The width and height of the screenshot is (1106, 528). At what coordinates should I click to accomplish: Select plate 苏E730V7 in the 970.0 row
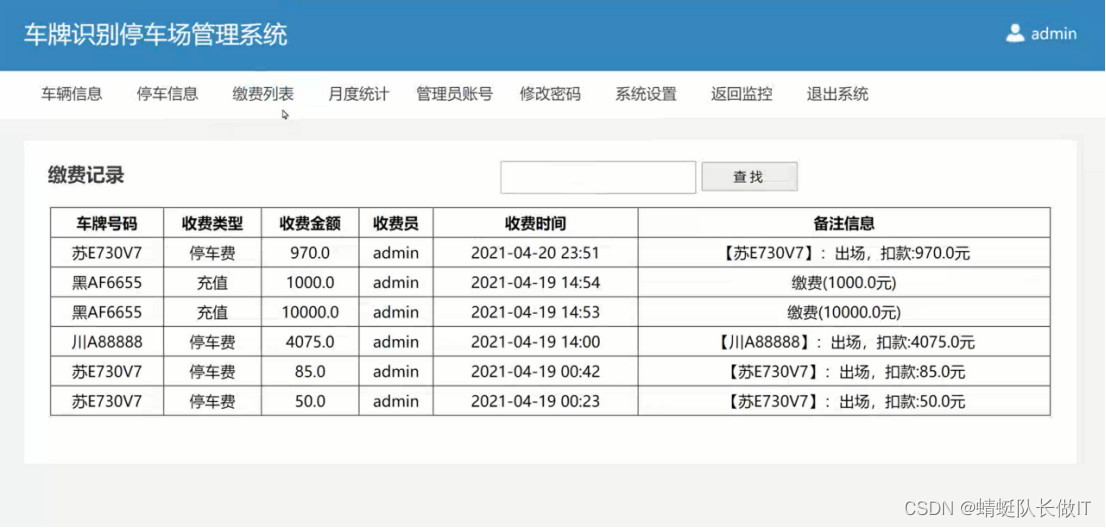pyautogui.click(x=107, y=253)
